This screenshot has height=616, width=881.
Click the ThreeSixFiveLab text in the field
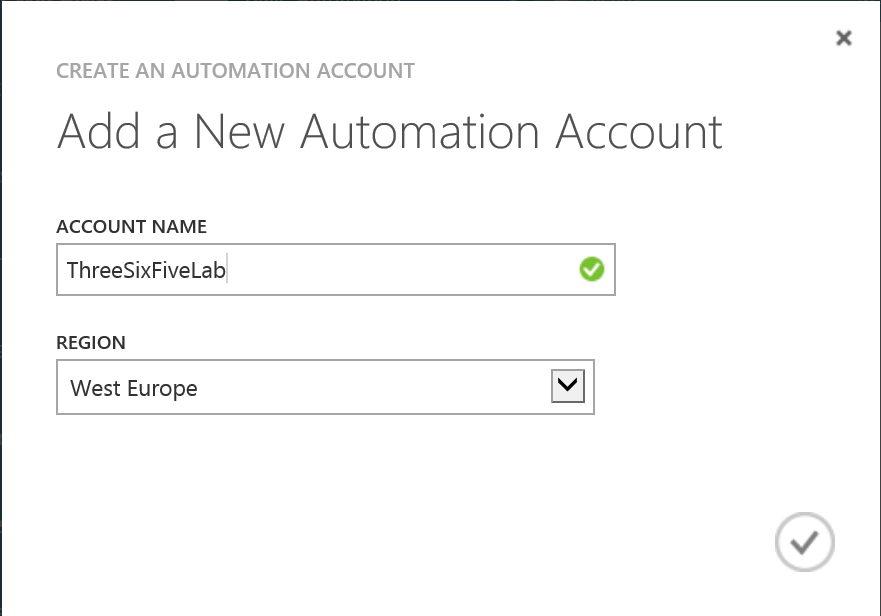point(148,270)
